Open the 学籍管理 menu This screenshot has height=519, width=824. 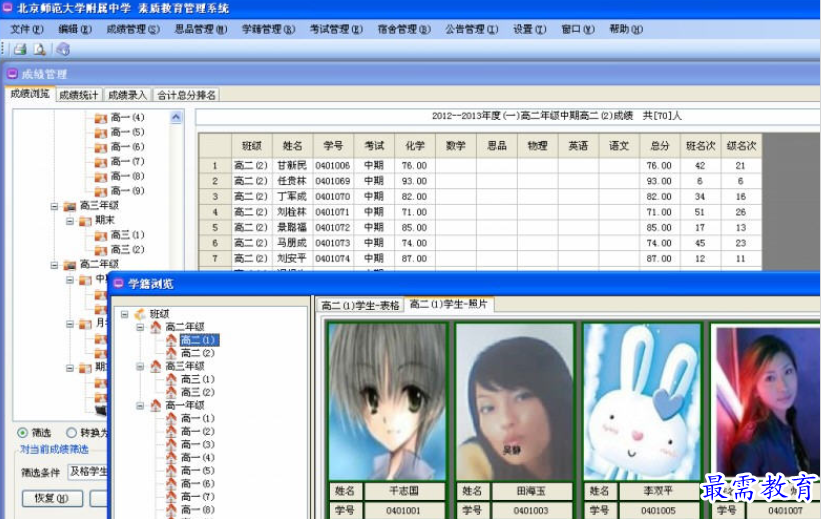click(x=269, y=29)
